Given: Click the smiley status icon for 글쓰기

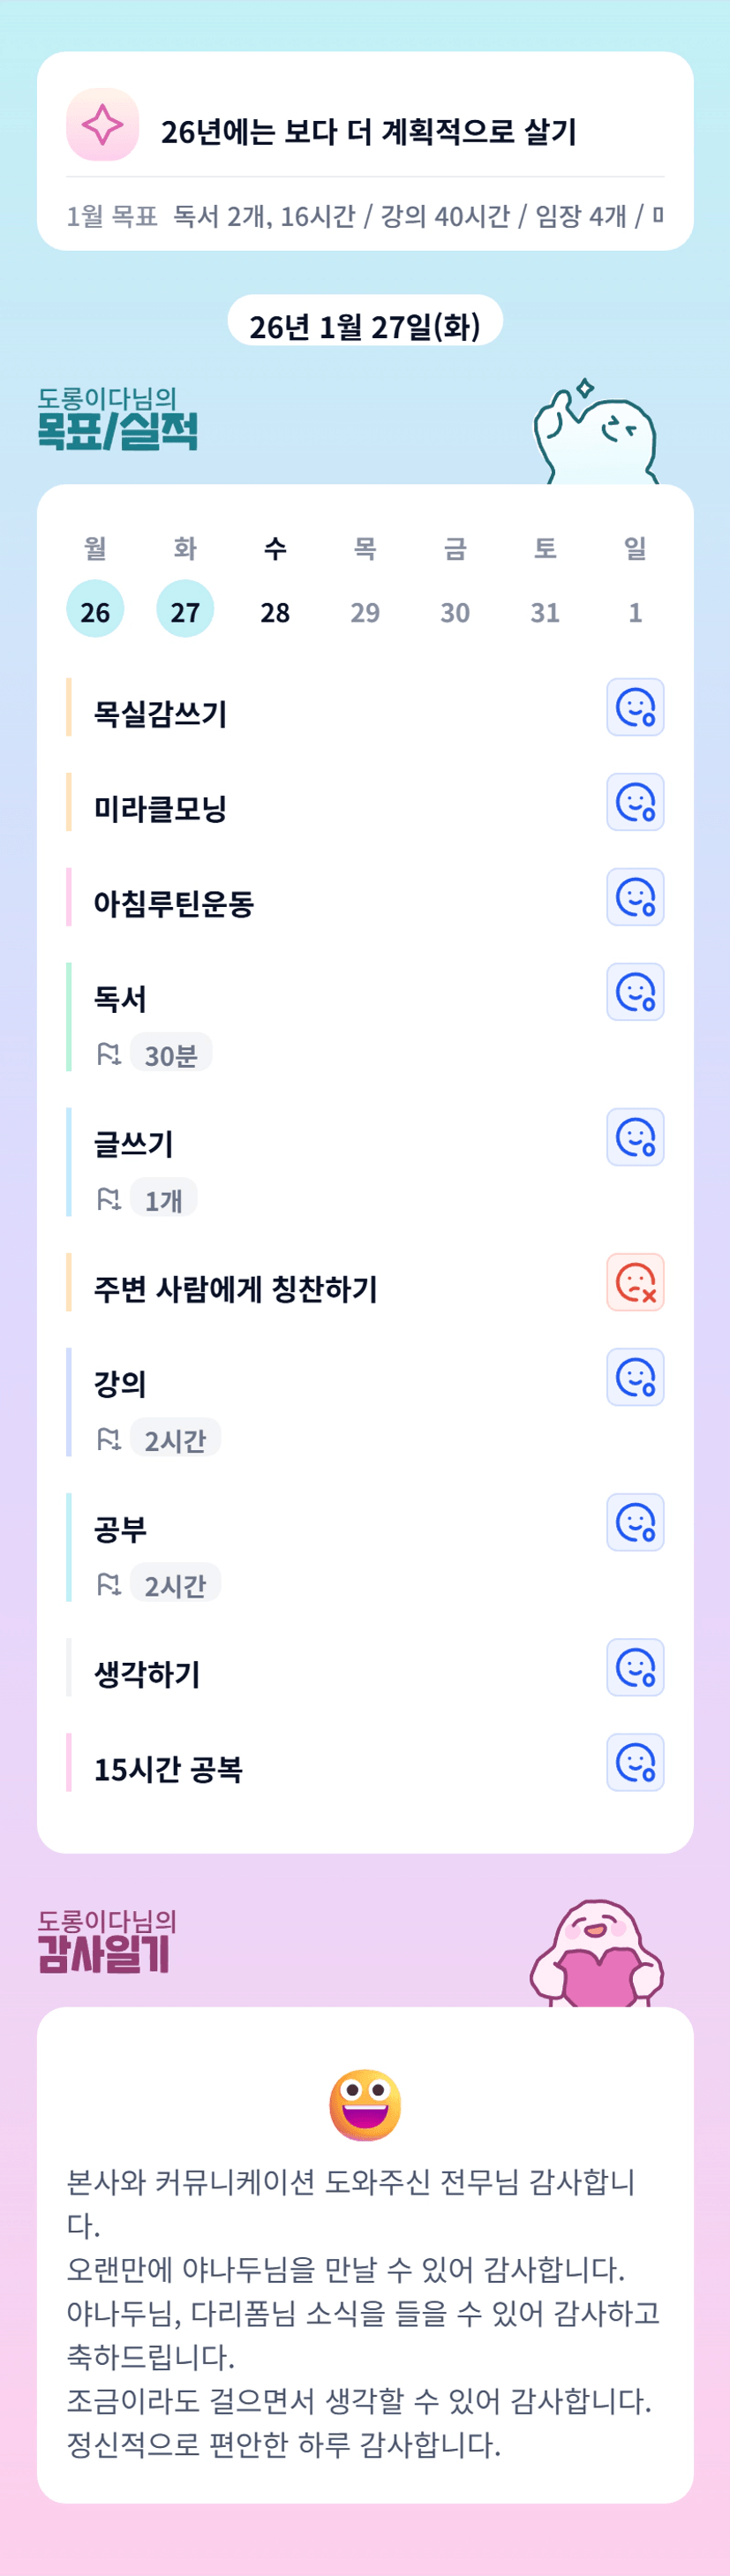Looking at the screenshot, I should tap(635, 1138).
